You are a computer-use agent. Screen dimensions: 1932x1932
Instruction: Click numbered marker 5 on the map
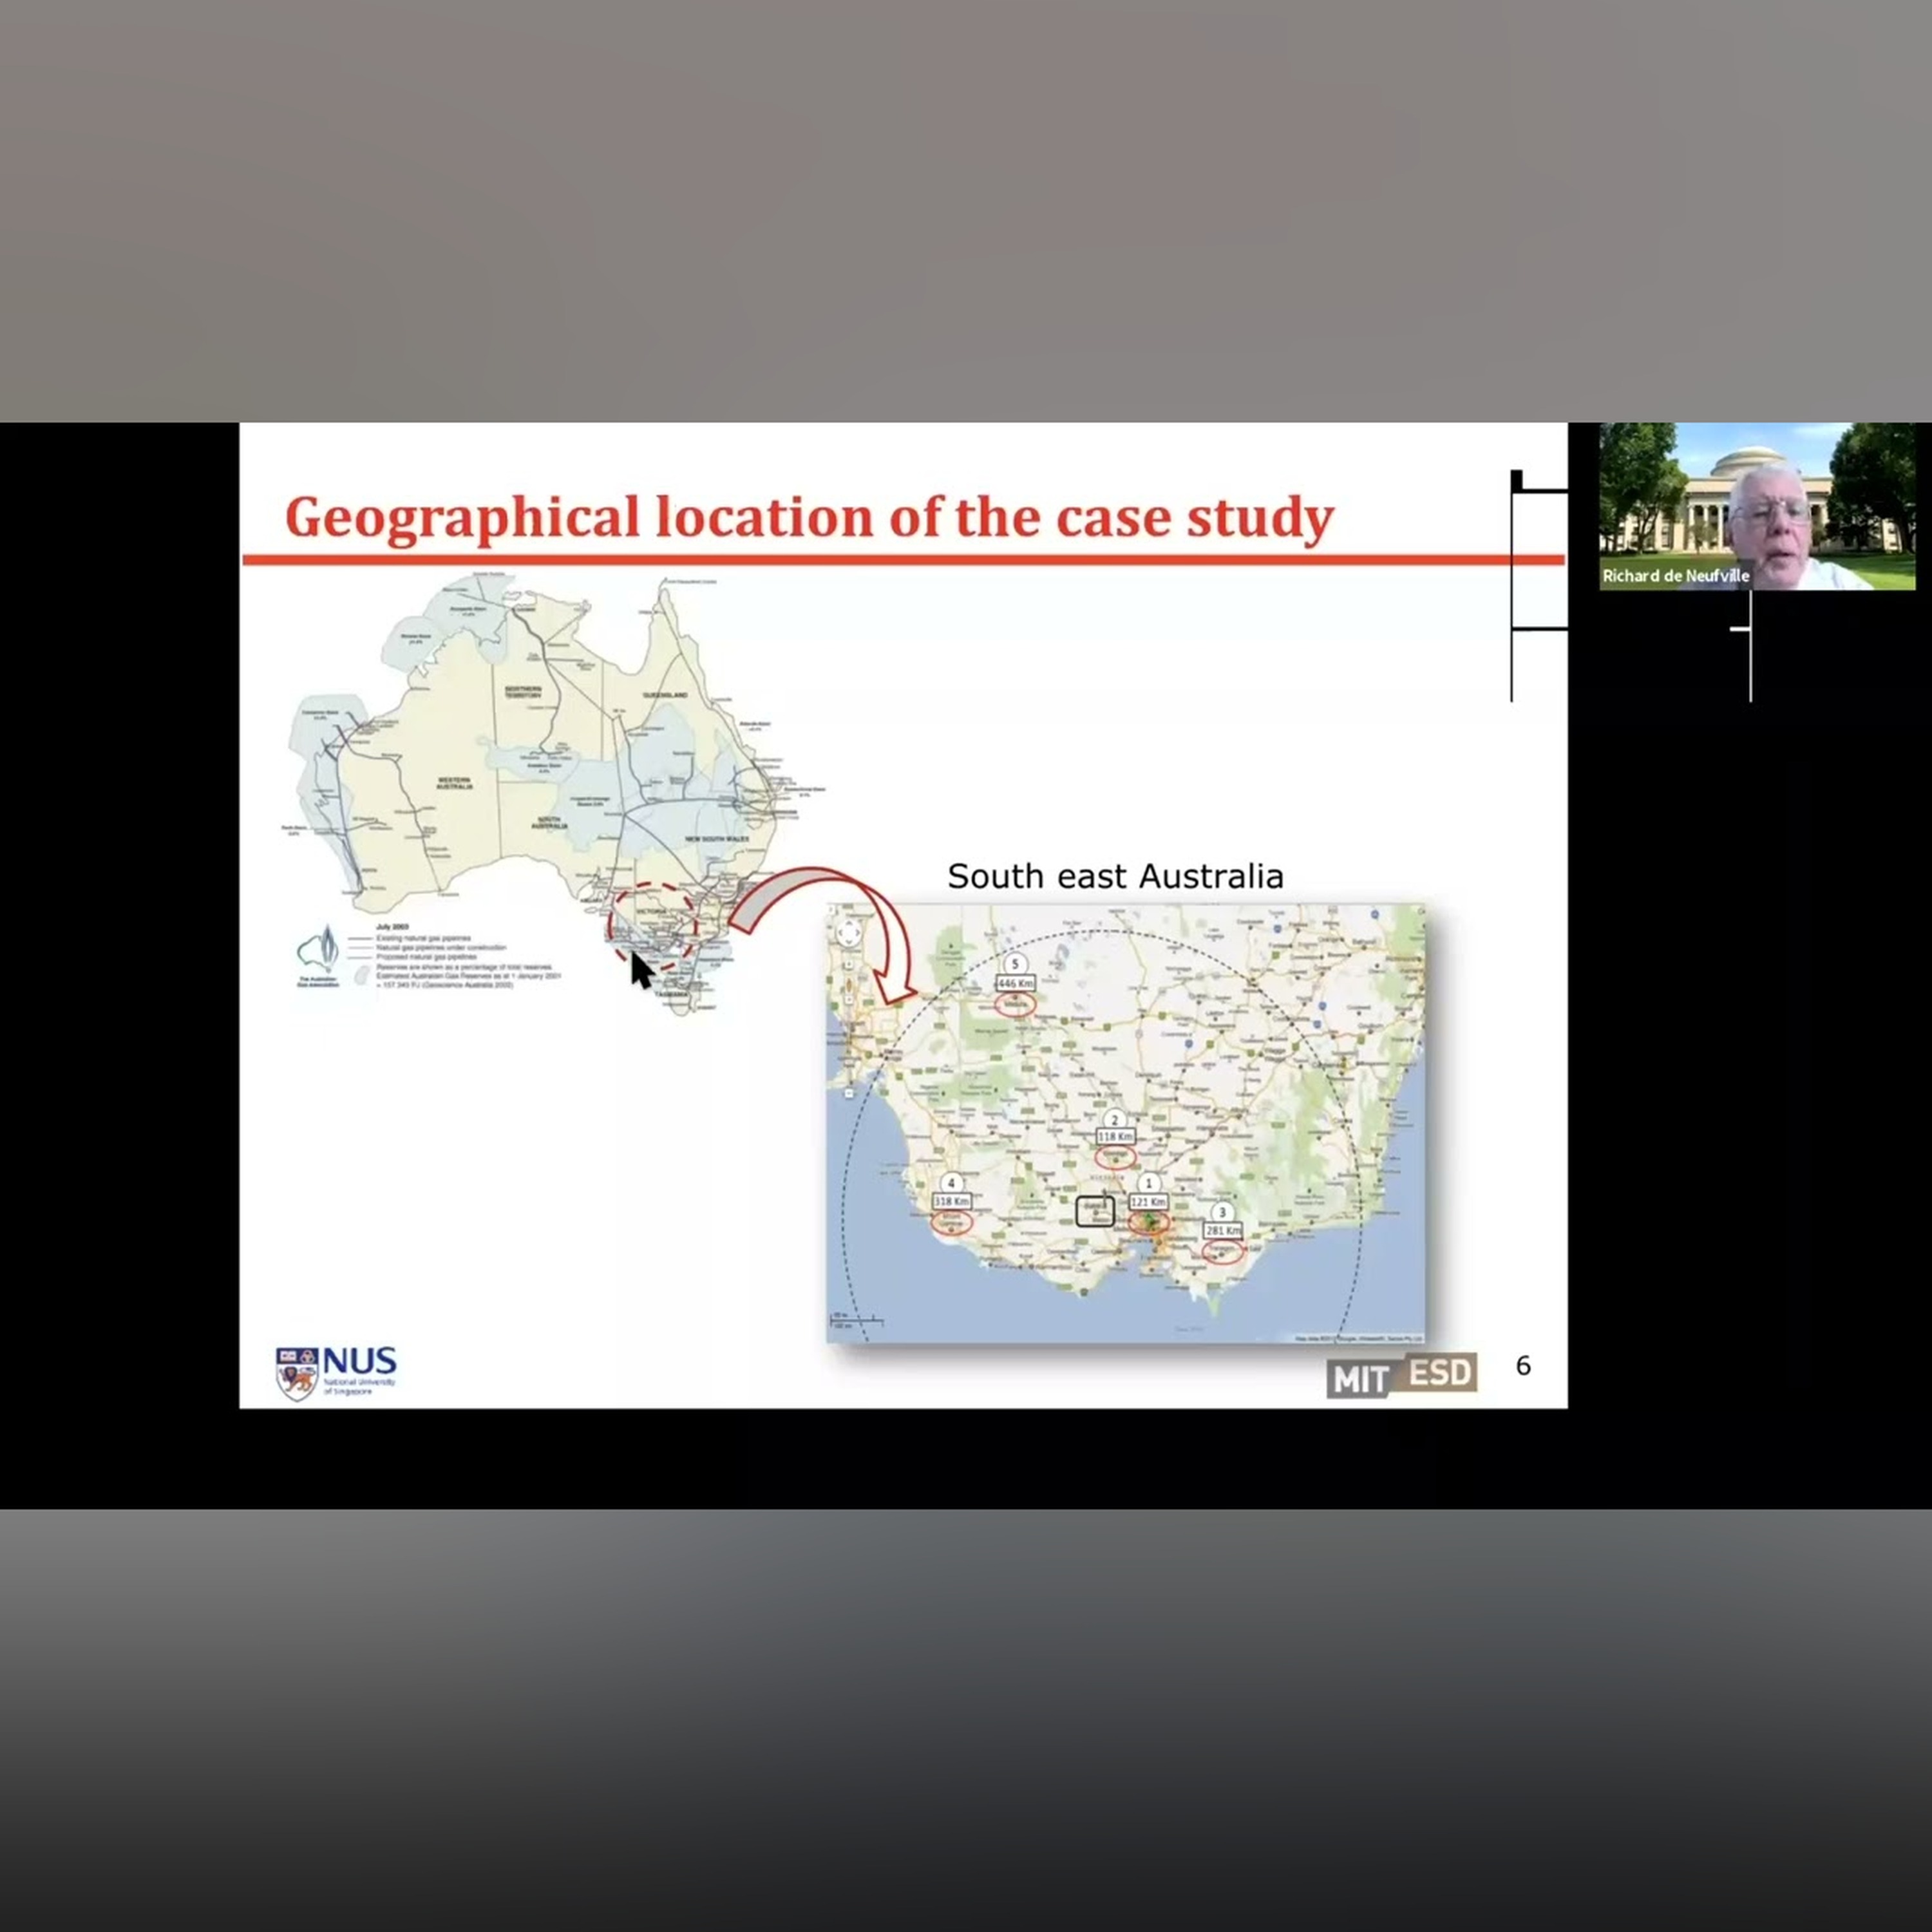(x=1015, y=964)
